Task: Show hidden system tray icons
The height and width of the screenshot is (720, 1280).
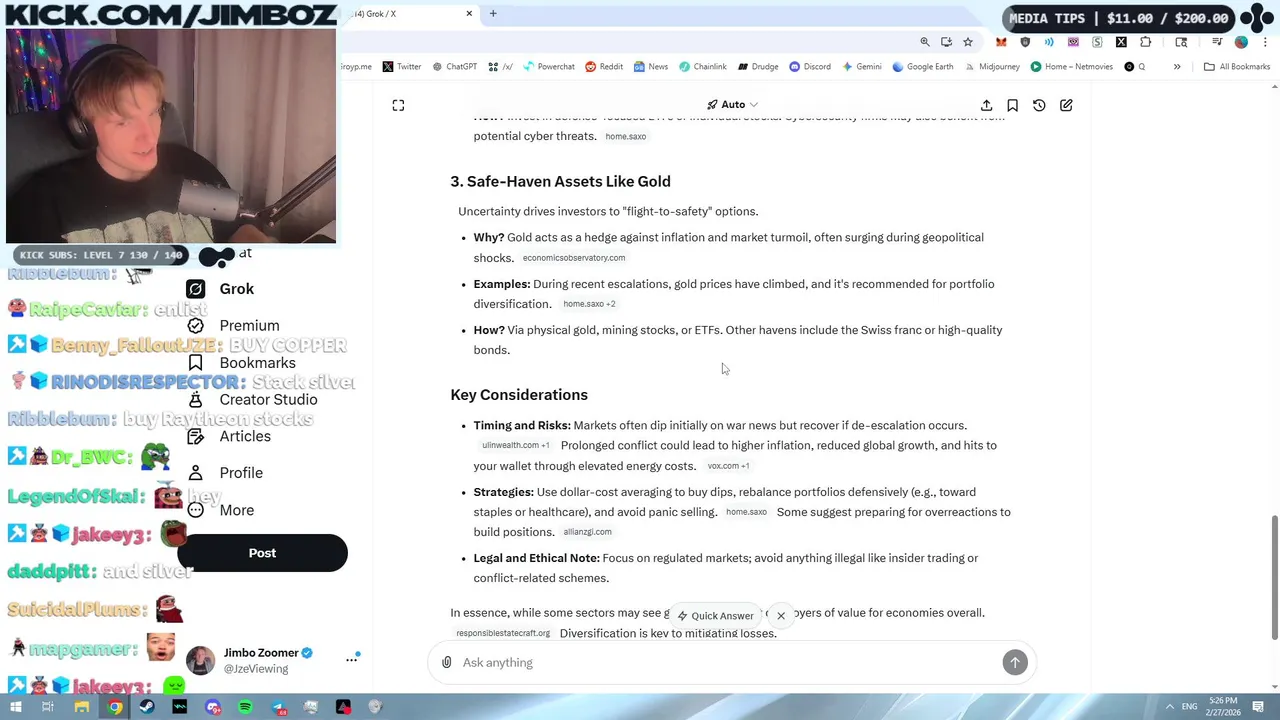Action: coord(1170,707)
